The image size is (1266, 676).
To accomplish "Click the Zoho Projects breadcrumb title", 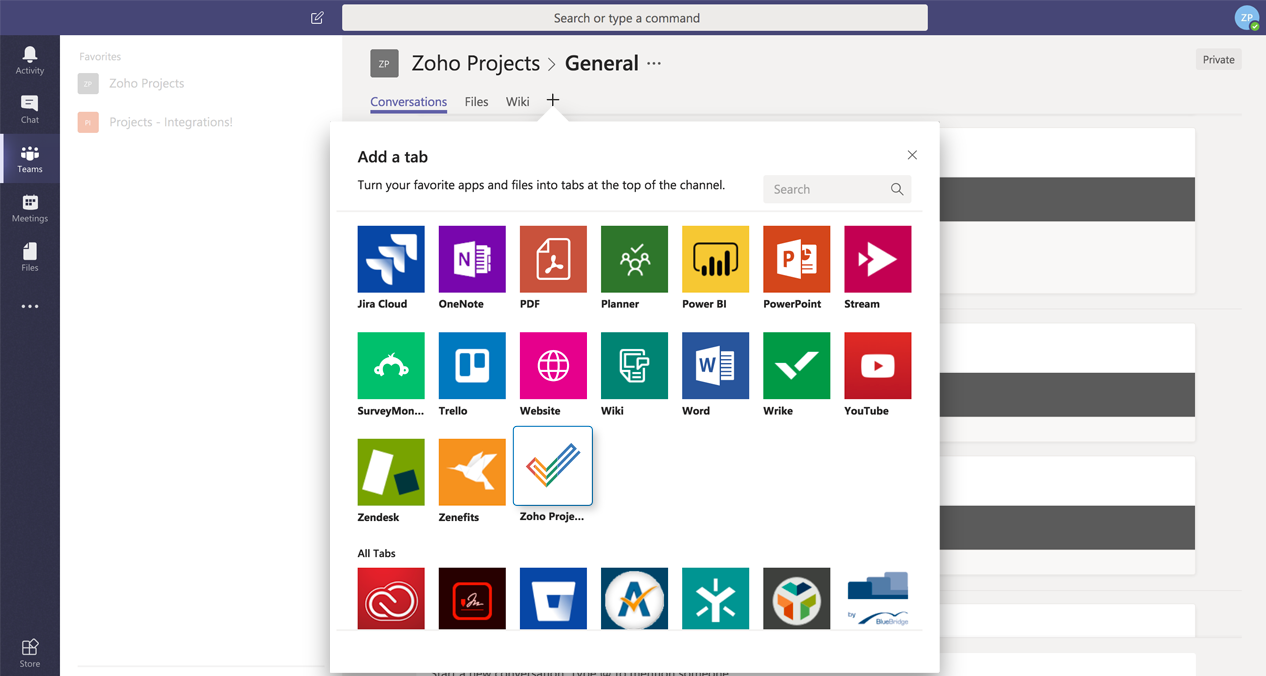I will point(475,63).
